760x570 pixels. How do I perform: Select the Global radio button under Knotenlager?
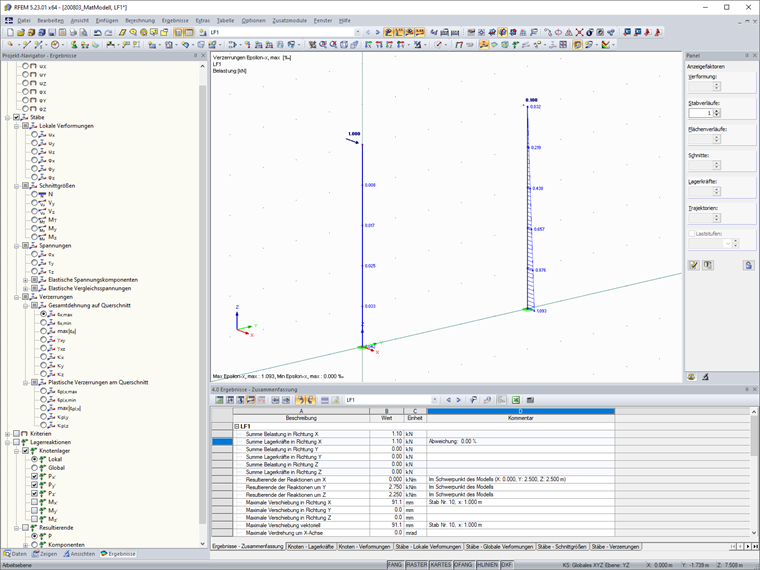click(34, 468)
